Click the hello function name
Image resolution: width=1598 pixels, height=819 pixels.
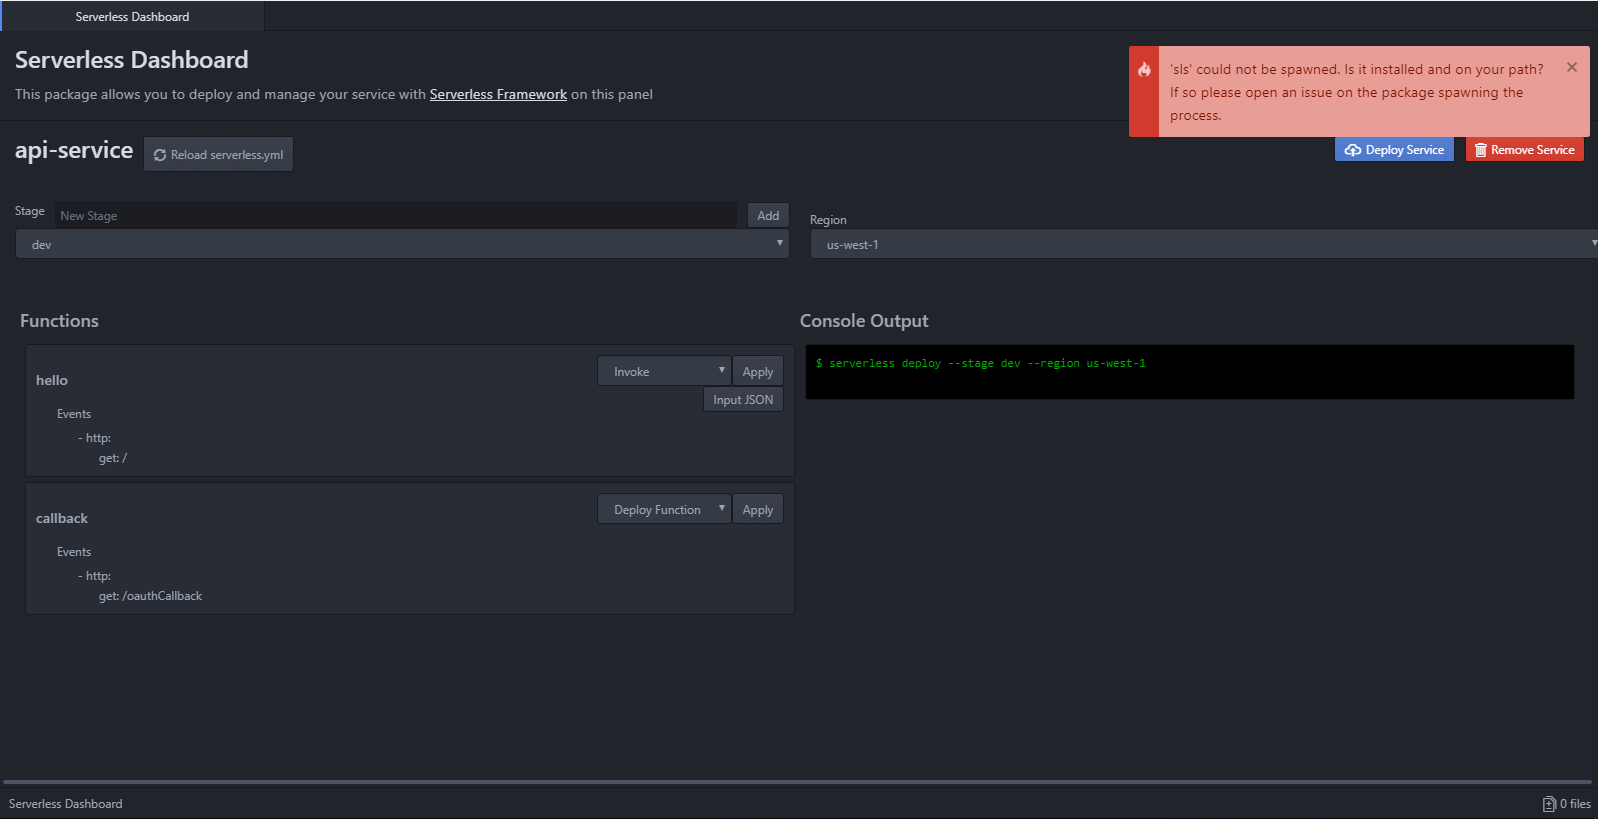pyautogui.click(x=52, y=380)
